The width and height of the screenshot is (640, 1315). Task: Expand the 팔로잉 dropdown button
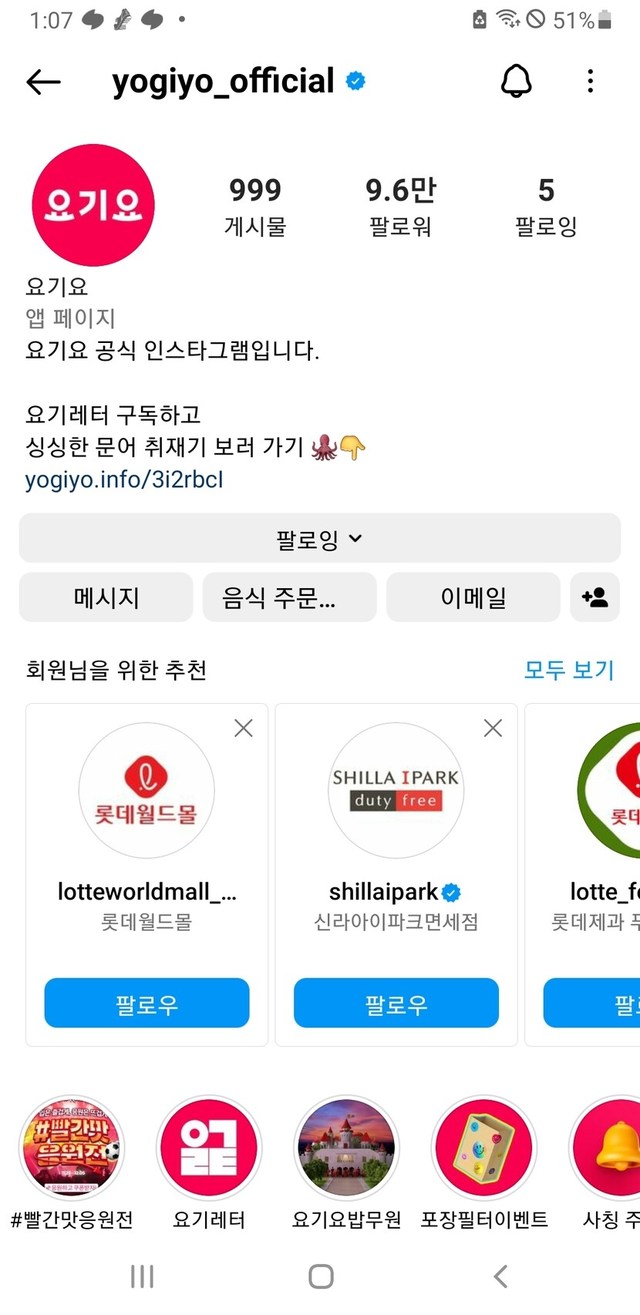320,540
